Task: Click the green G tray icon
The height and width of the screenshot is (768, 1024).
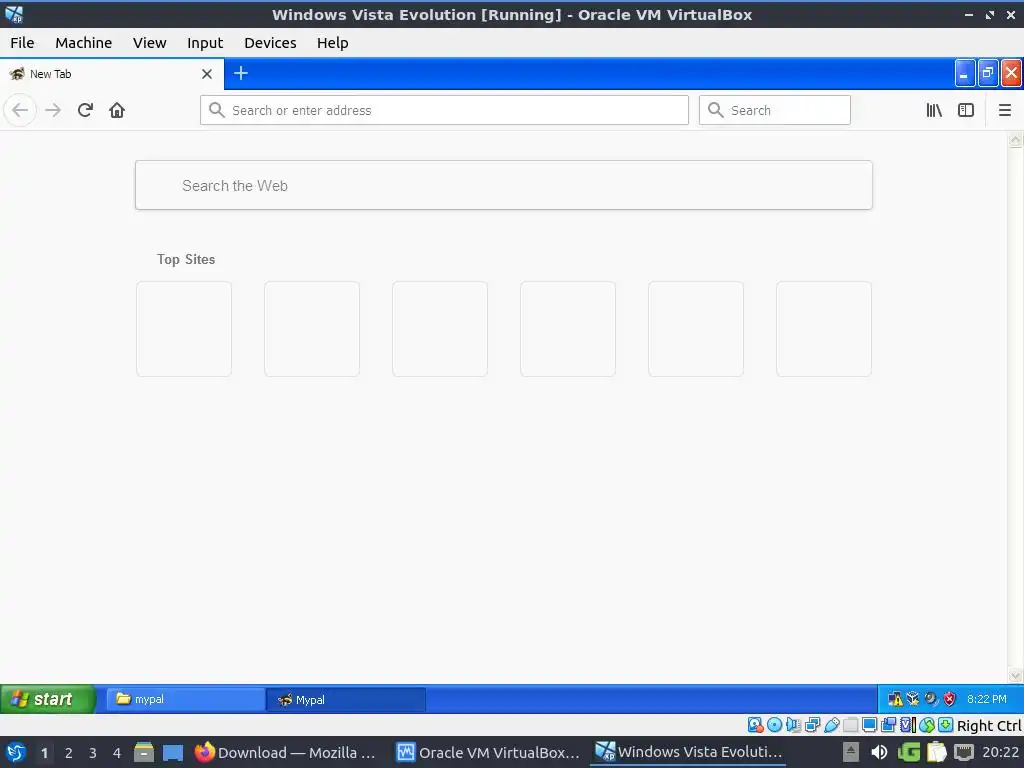Action: click(x=908, y=752)
